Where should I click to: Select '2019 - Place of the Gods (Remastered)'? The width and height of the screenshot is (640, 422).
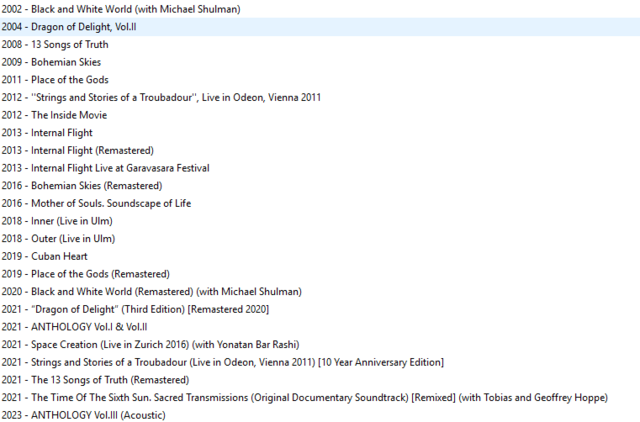[86, 274]
